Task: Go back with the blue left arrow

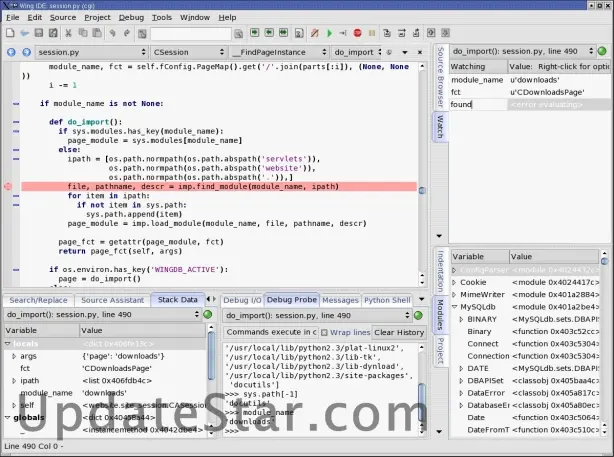Action: [x=11, y=52]
